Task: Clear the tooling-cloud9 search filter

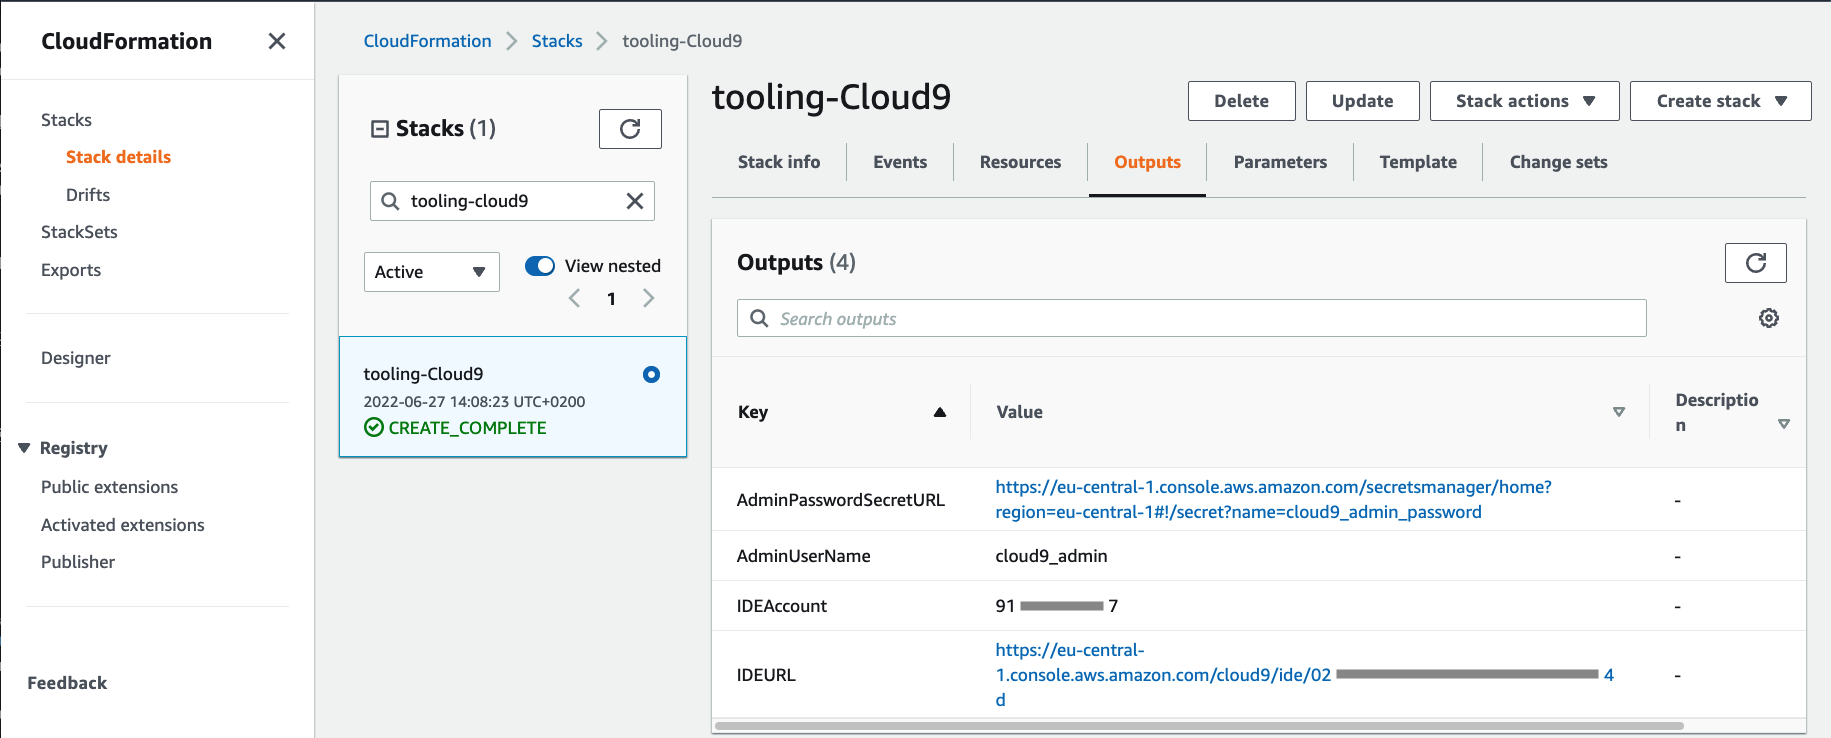Action: pos(635,201)
